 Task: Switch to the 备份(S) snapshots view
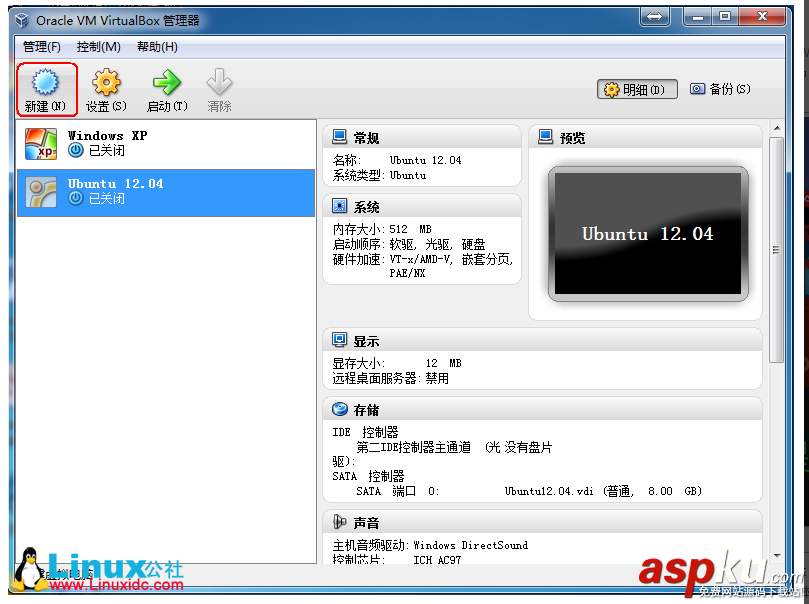pyautogui.click(x=722, y=89)
